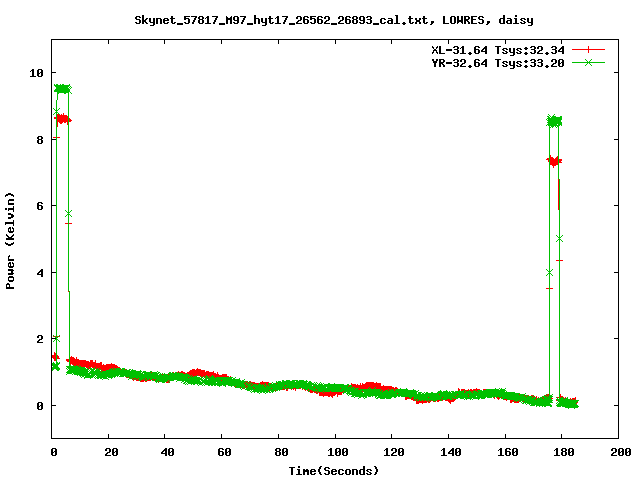The width and height of the screenshot is (640, 480).
Task: Click the x-axis tick label 200
Action: pyautogui.click(x=621, y=452)
